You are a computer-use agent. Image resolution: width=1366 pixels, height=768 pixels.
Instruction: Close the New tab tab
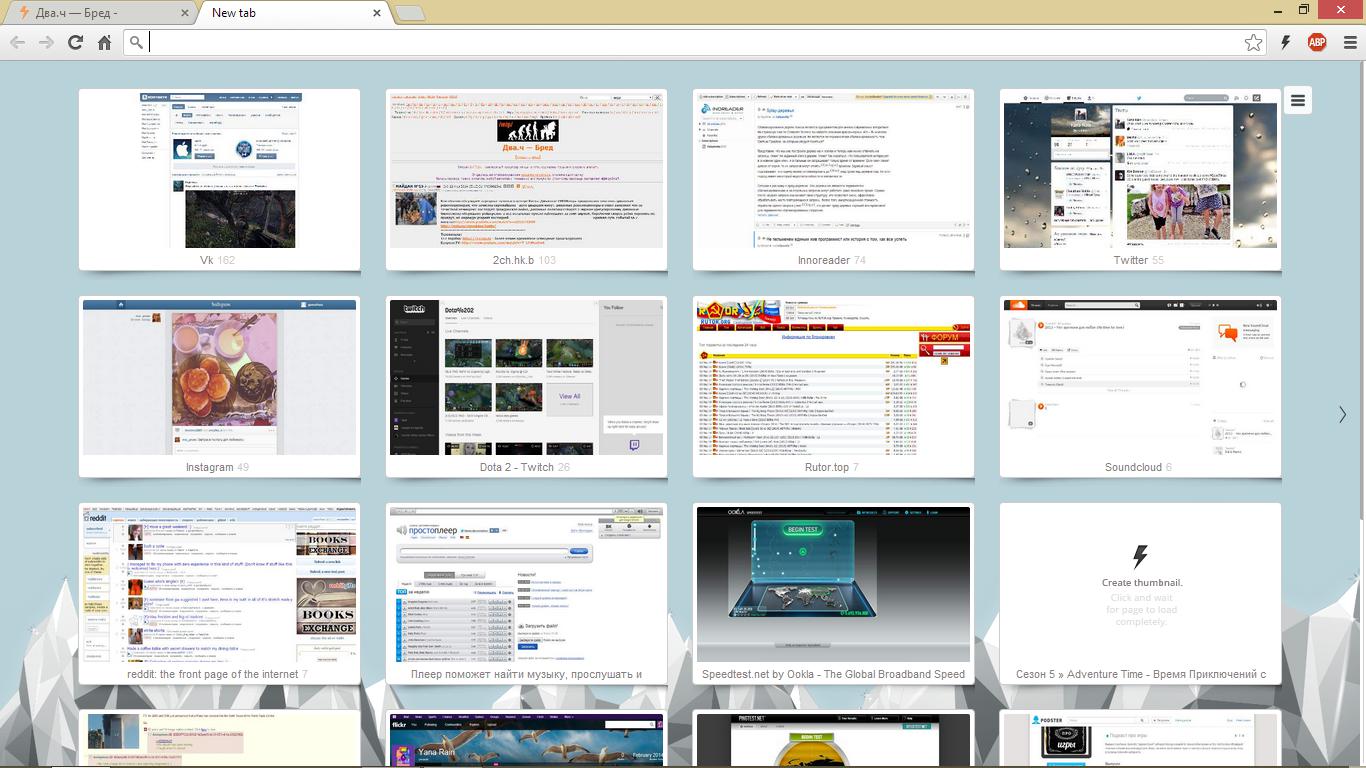(x=377, y=13)
